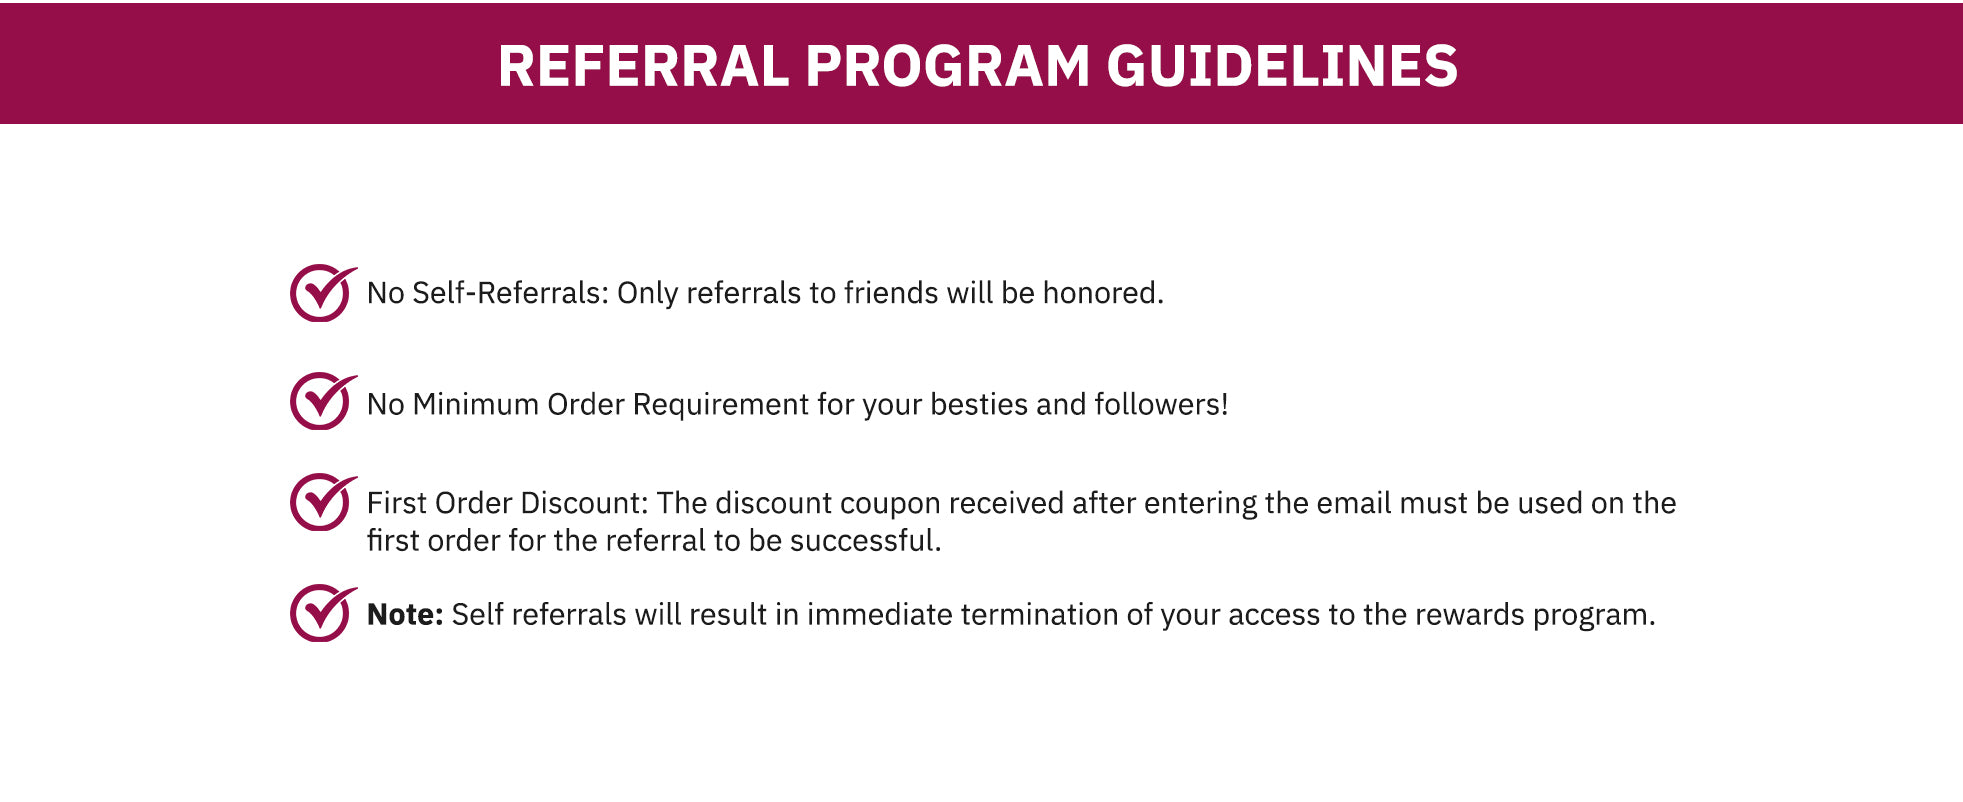This screenshot has height=802, width=1963.
Task: Click the word 'GUIDELINES' in the banner
Action: (1282, 66)
